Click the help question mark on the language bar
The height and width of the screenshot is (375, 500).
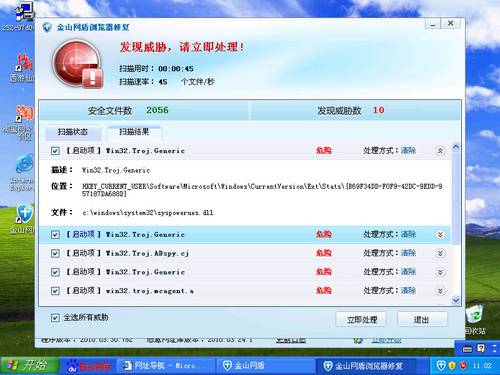(481, 349)
